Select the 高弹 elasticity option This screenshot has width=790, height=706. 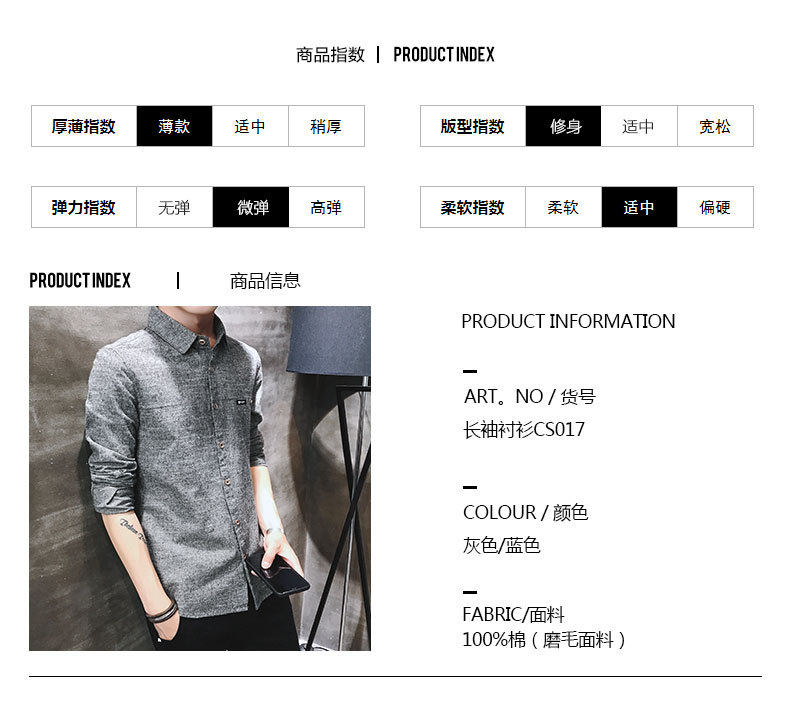point(326,207)
